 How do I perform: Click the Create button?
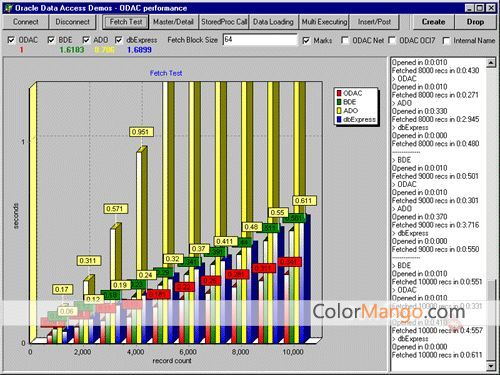[433, 22]
